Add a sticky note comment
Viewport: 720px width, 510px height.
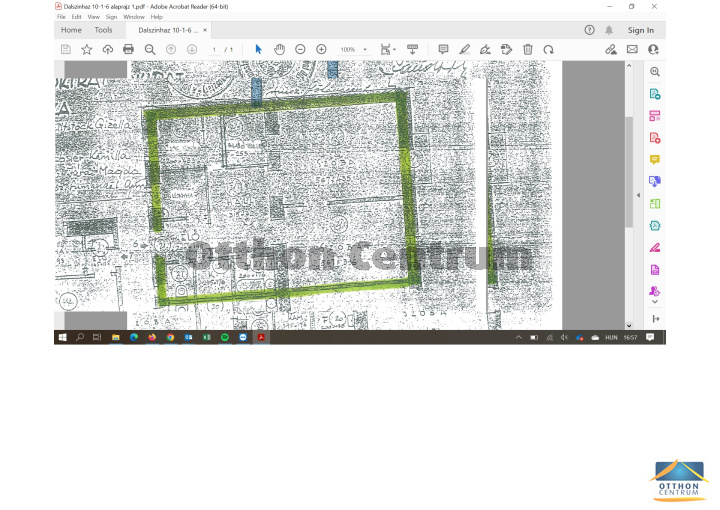click(x=443, y=50)
